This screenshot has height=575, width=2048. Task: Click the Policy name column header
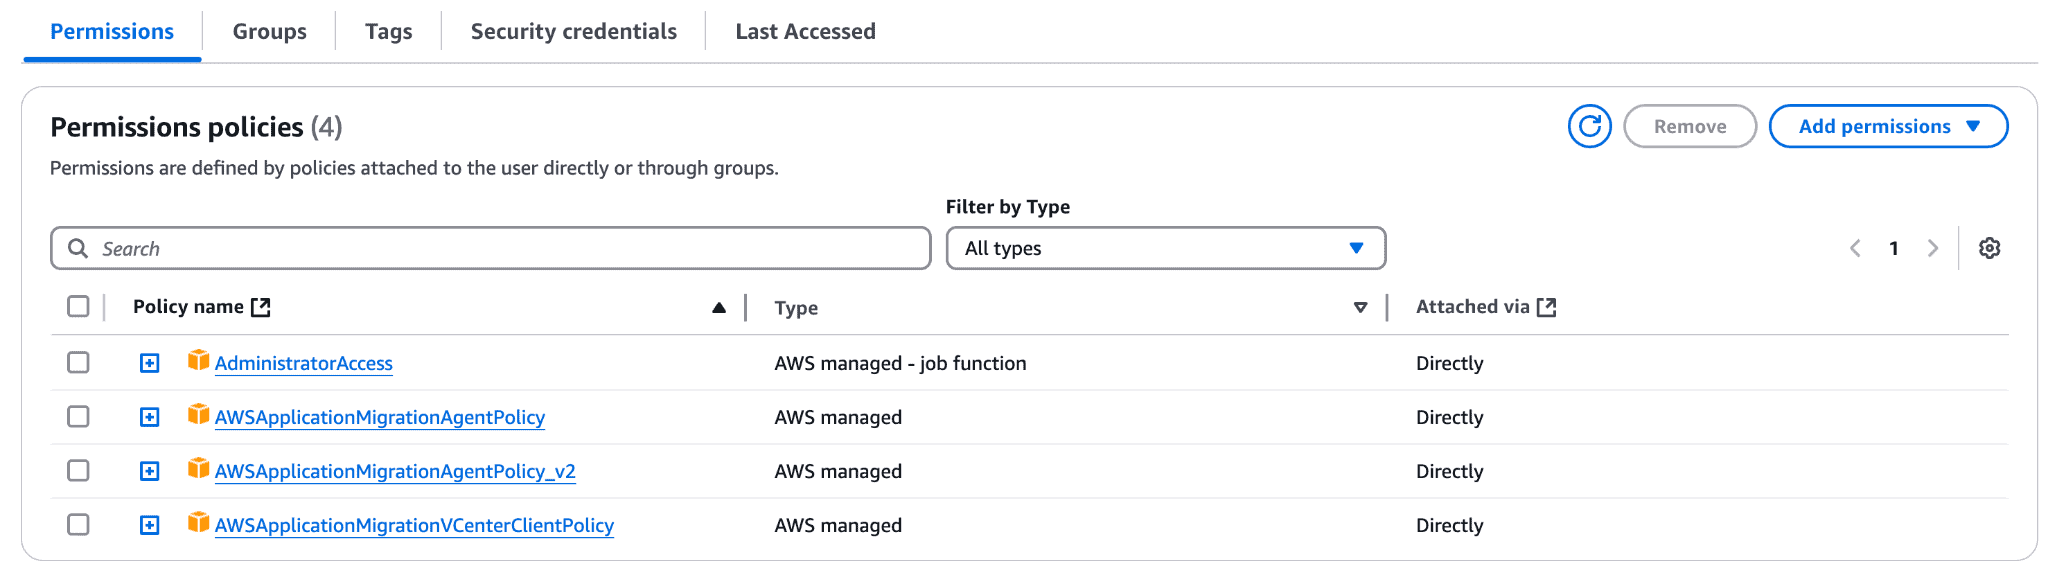(189, 307)
